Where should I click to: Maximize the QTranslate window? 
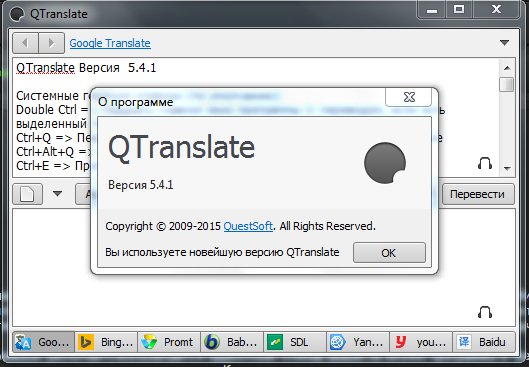(459, 9)
